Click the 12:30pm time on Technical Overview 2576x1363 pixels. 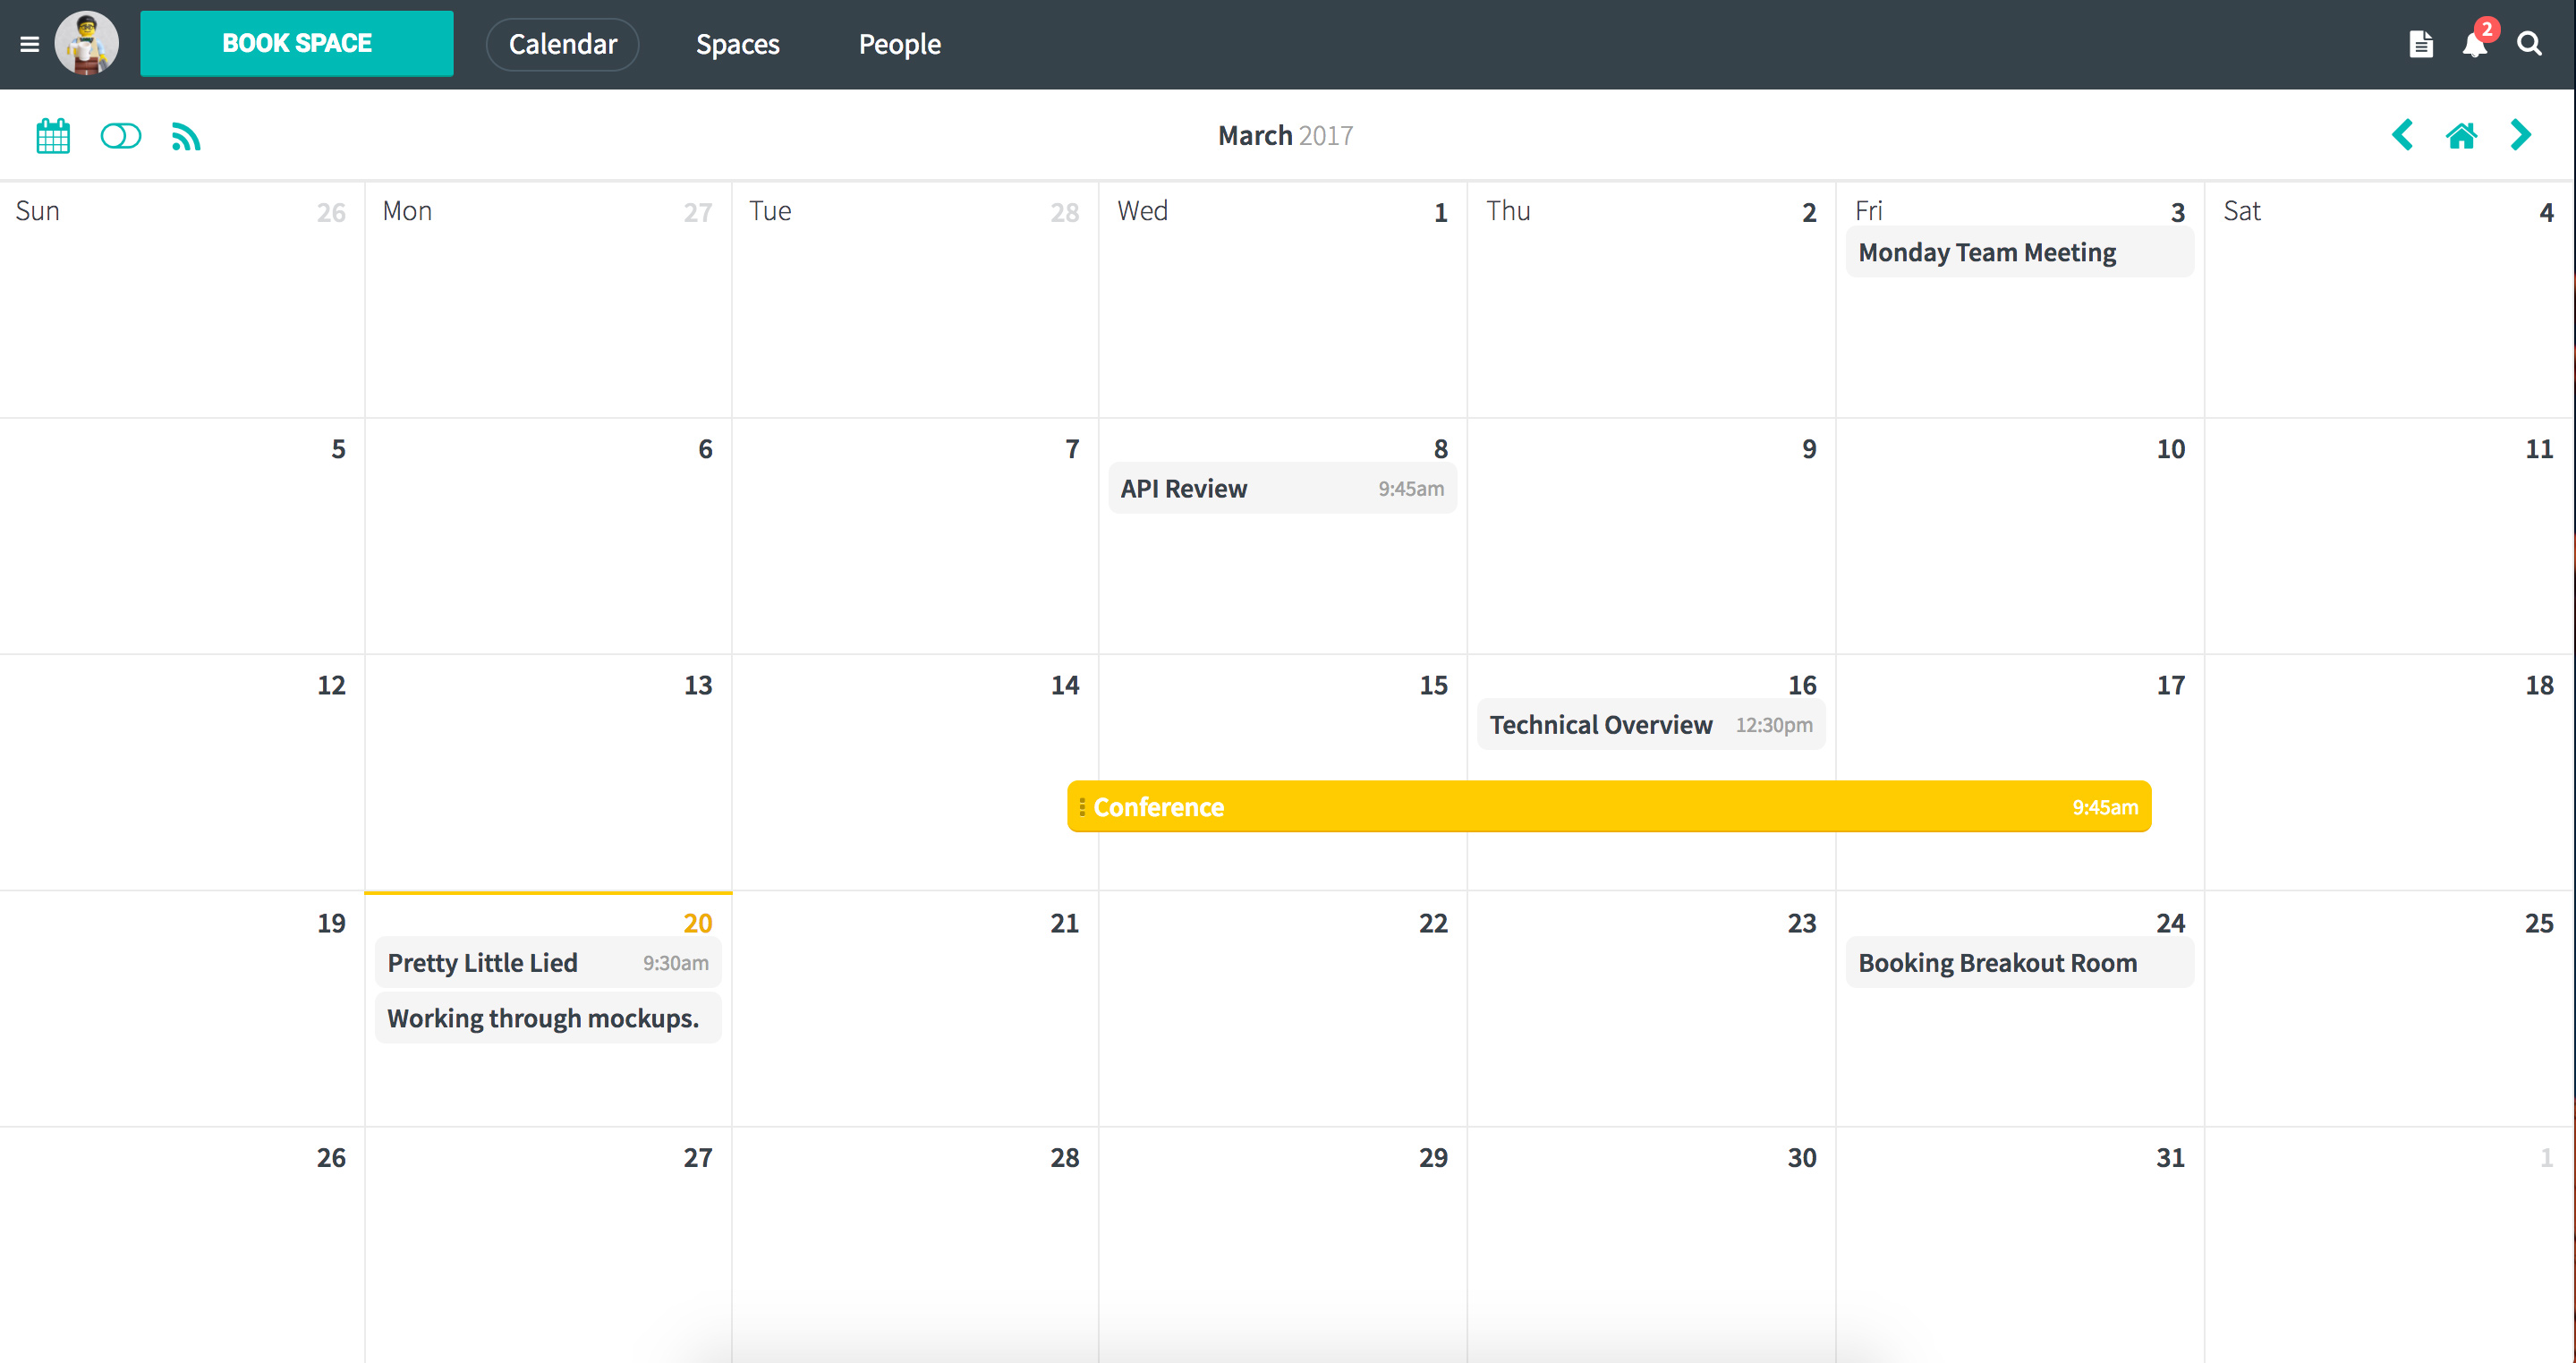1774,725
